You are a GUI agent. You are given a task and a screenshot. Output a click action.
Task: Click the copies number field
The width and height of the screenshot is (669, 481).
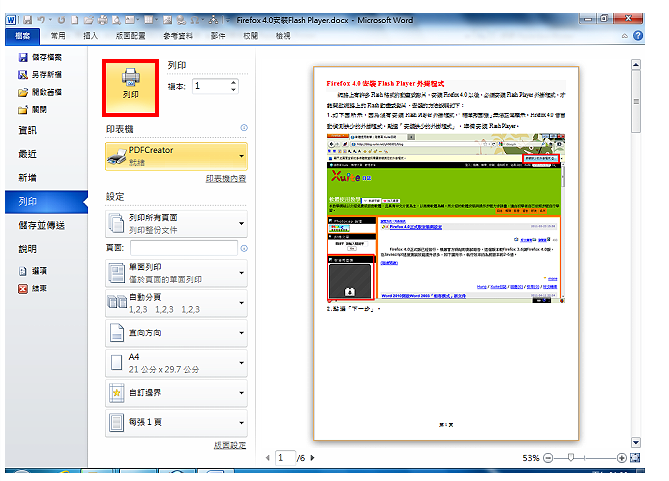211,86
